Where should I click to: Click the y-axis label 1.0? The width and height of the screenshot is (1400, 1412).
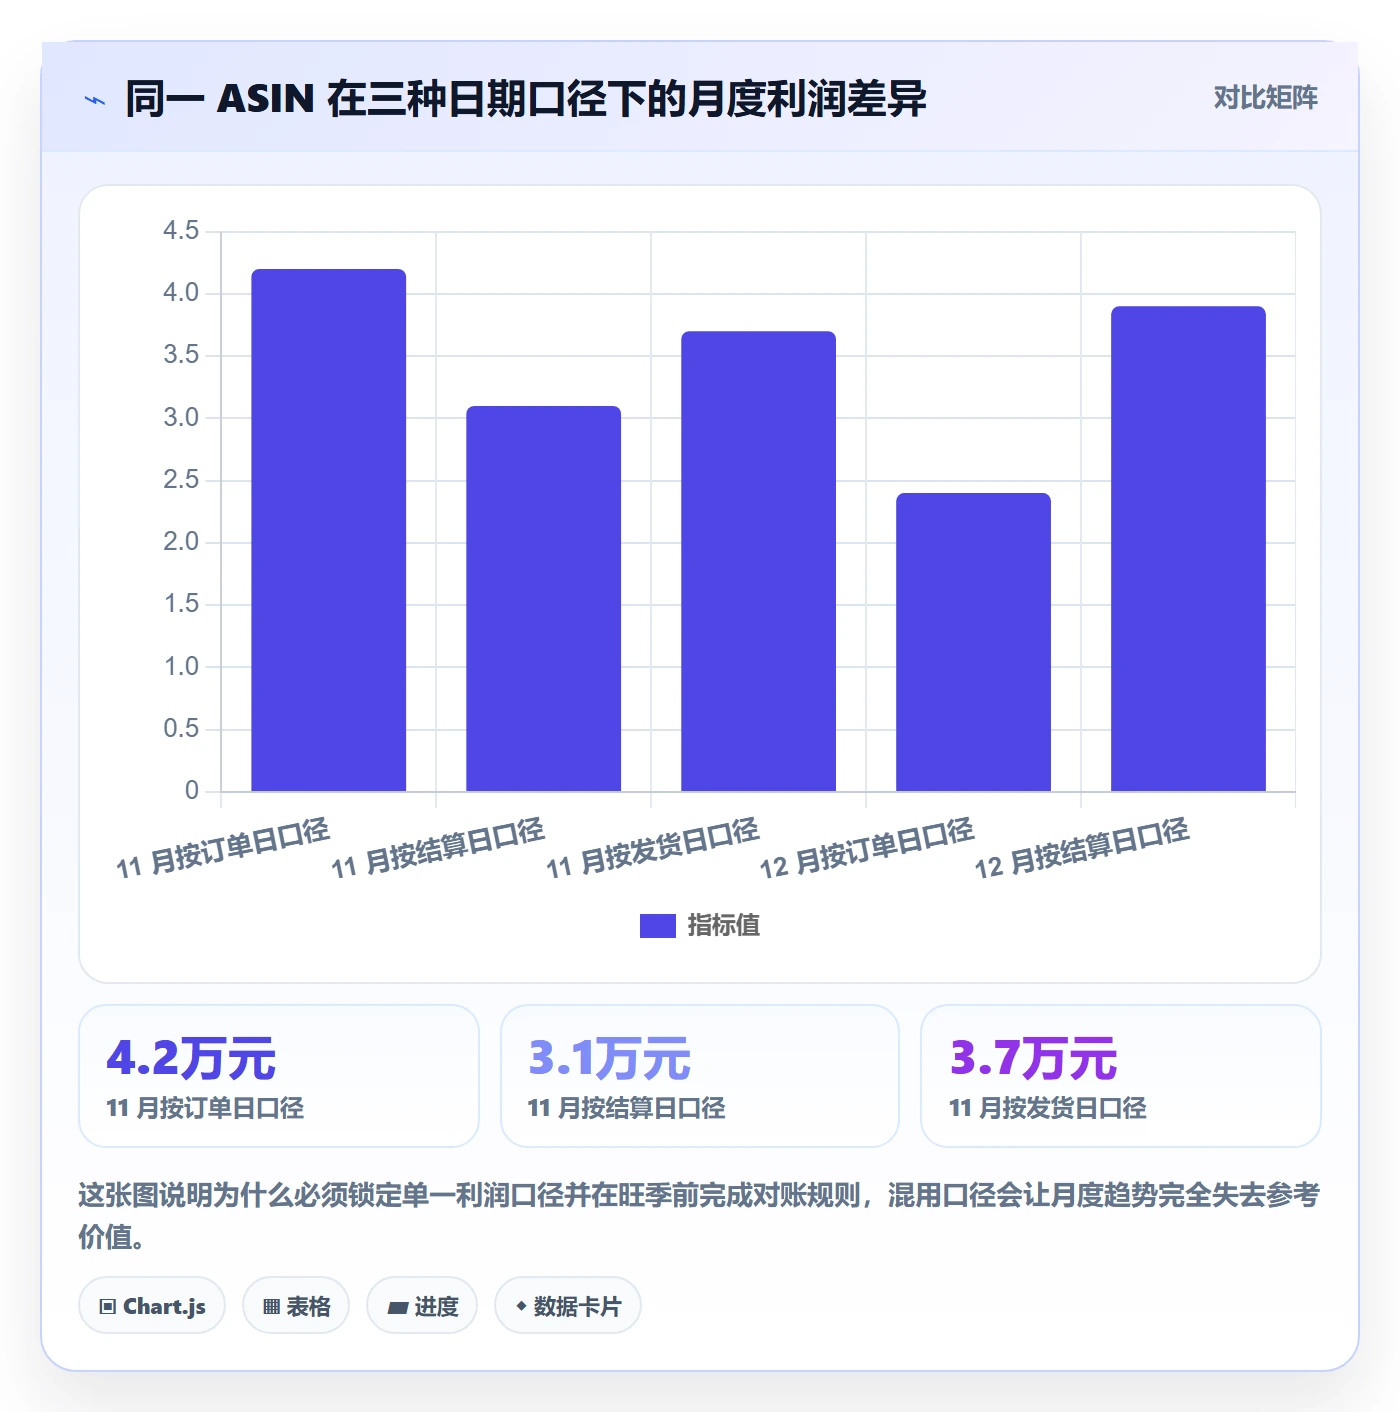[x=181, y=667]
